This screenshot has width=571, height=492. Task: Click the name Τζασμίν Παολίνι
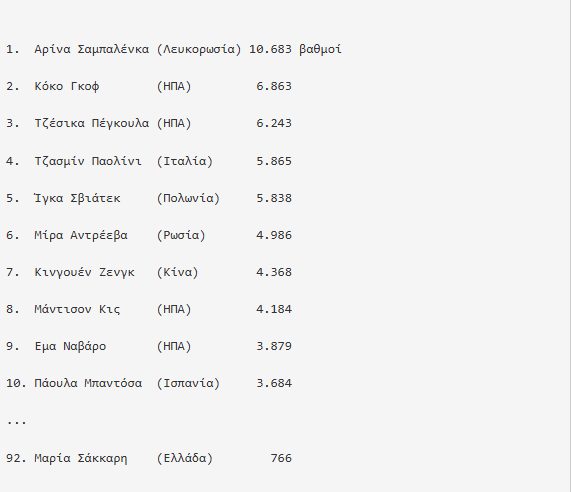pyautogui.click(x=88, y=161)
